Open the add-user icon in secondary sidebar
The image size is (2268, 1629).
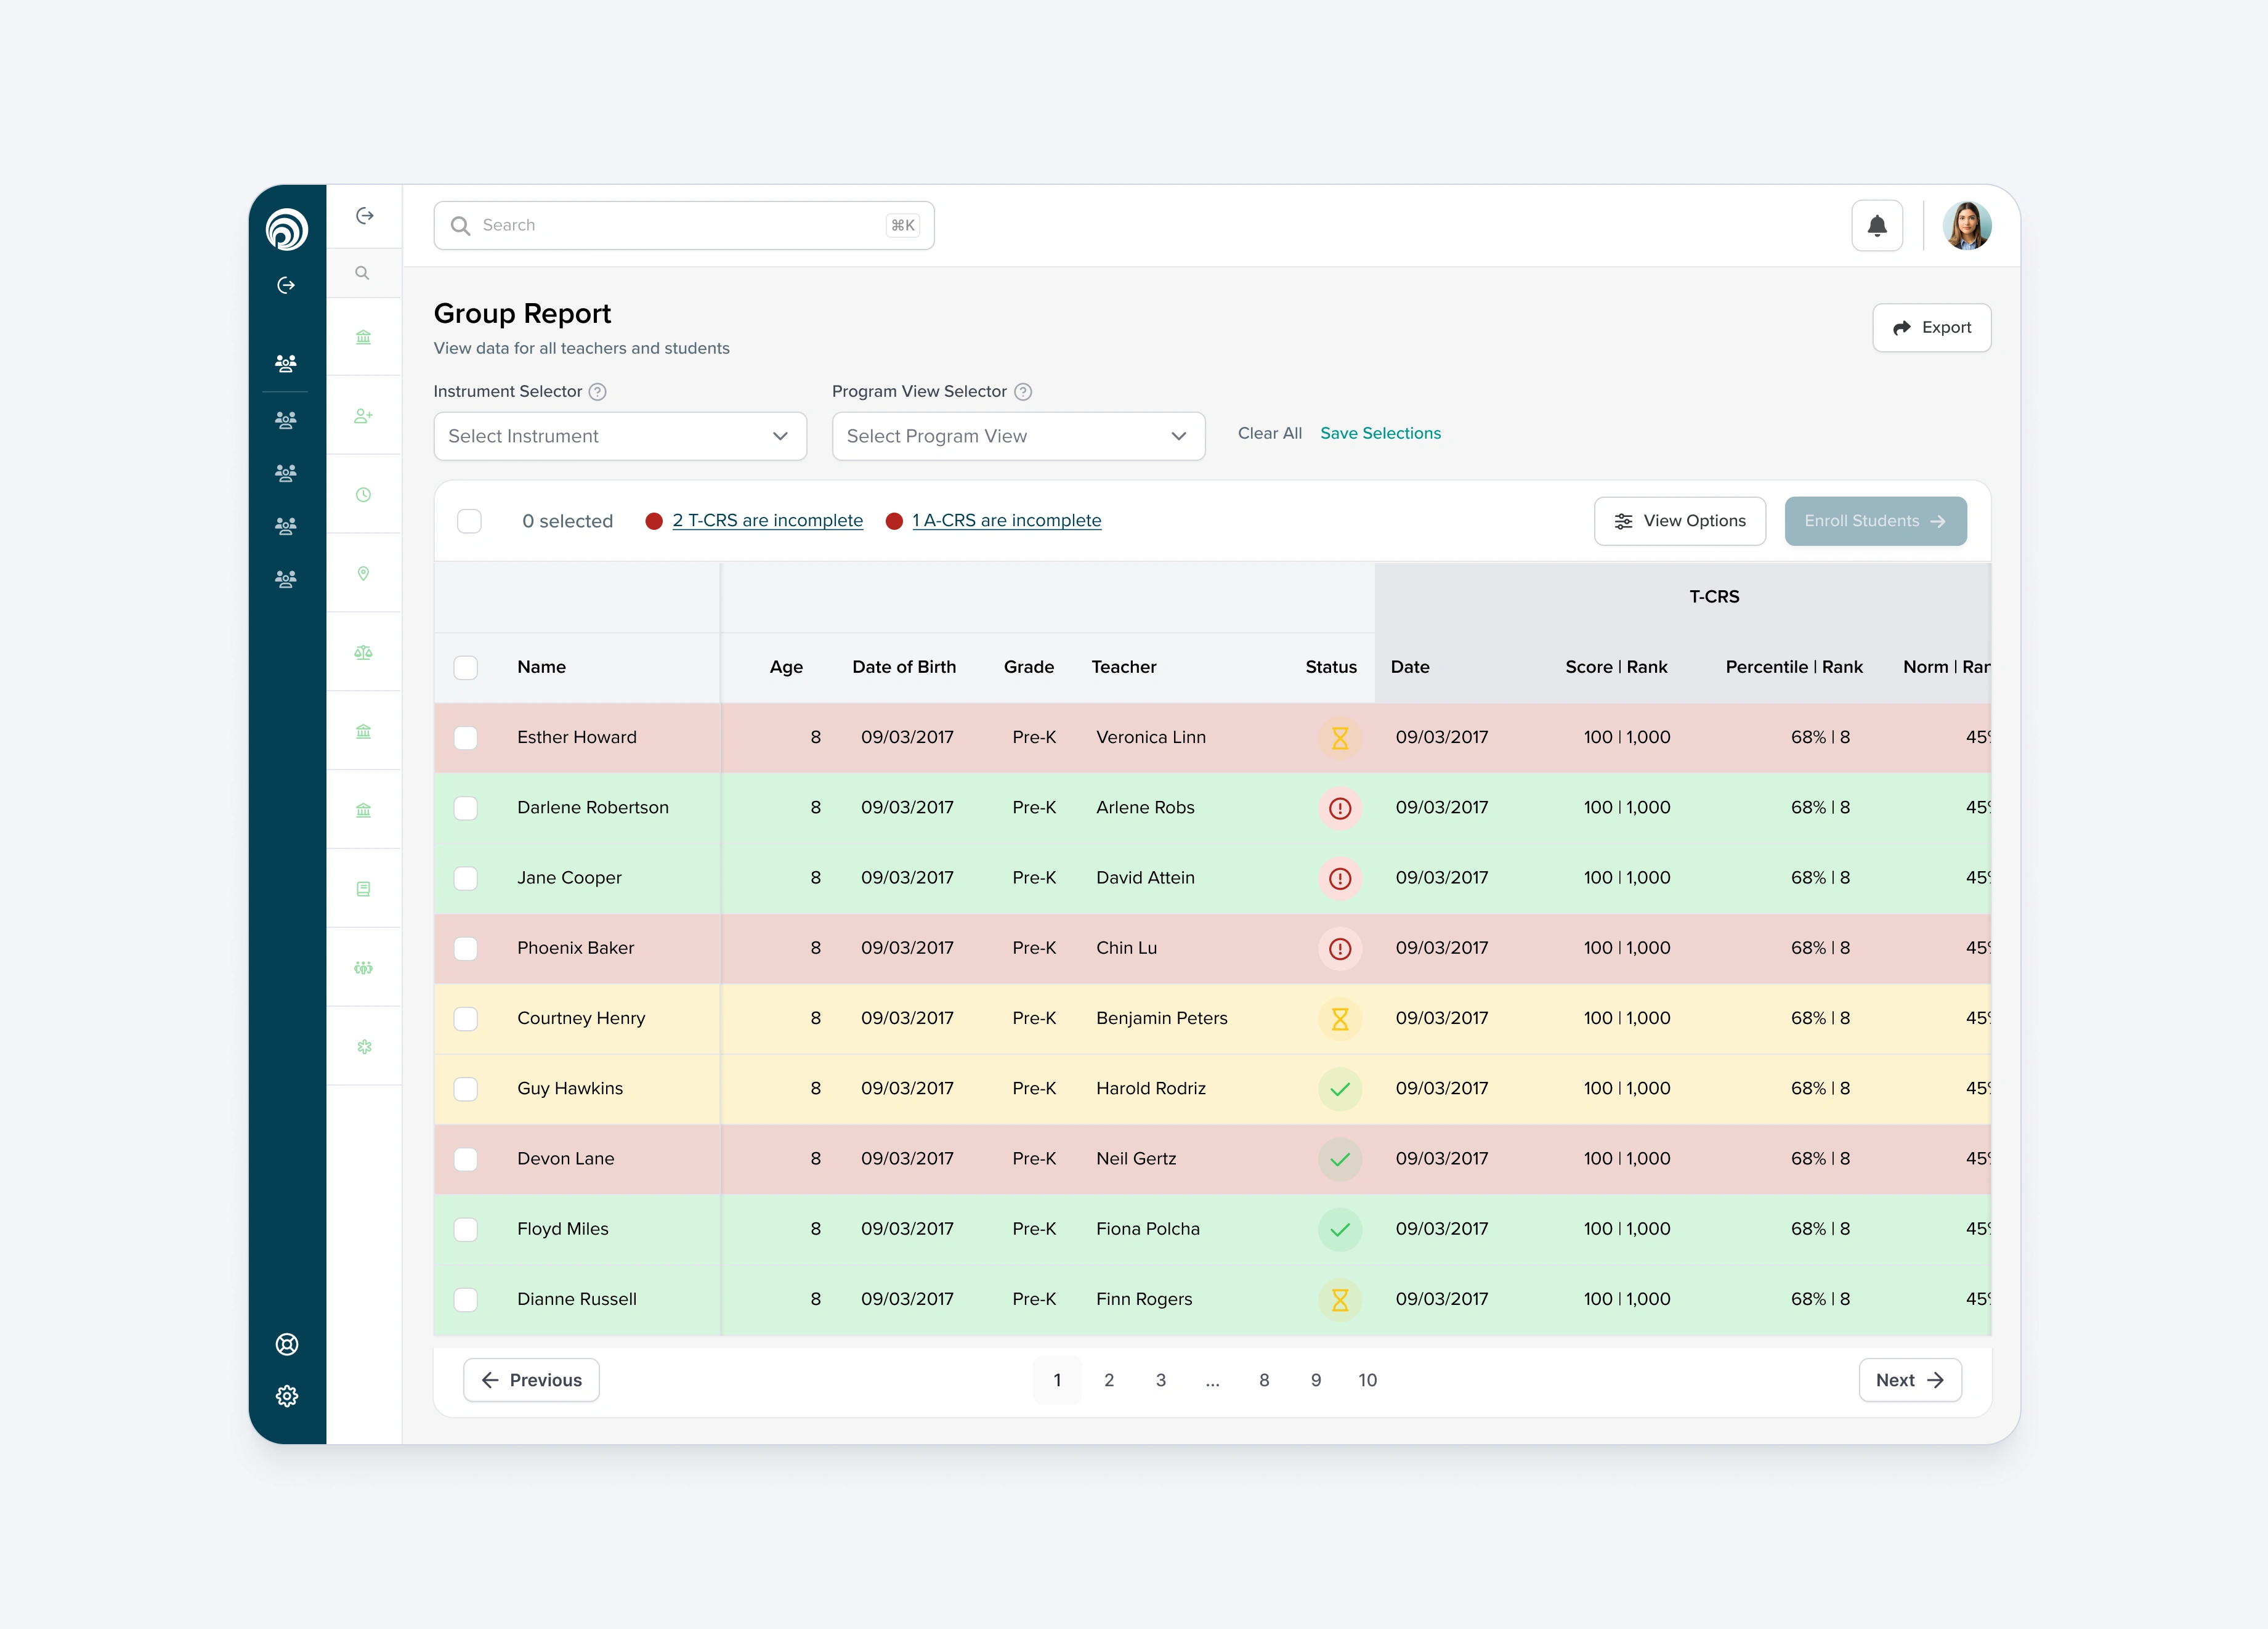(x=363, y=416)
